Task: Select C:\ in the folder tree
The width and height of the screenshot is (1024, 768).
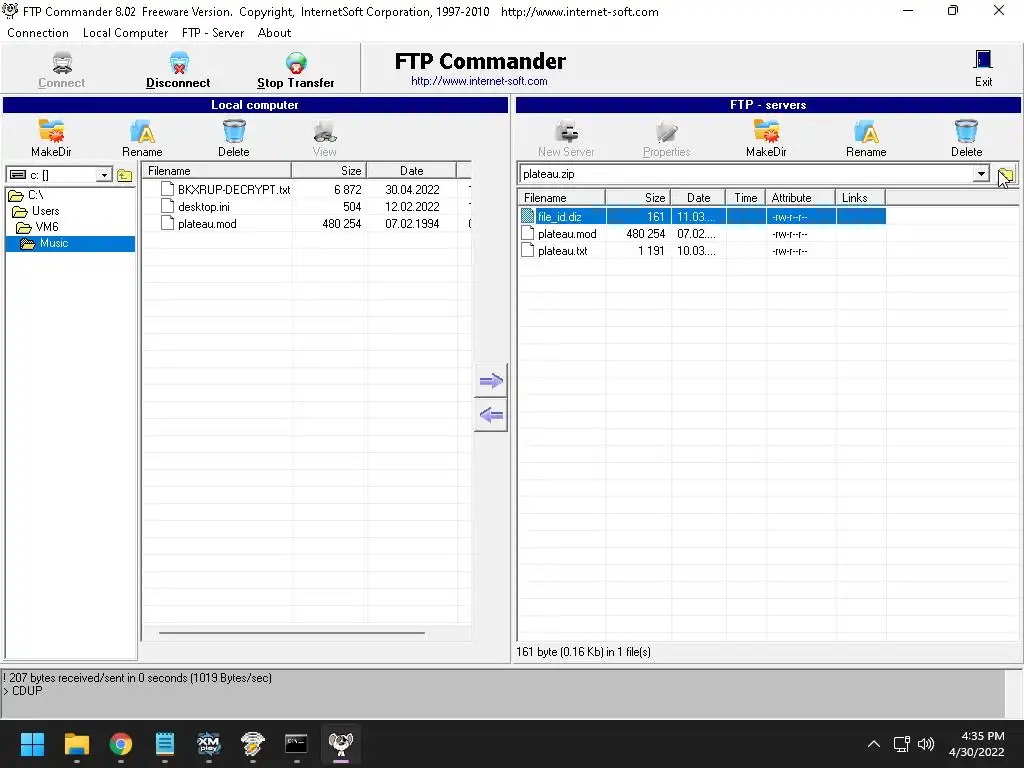Action: click(x=35, y=195)
